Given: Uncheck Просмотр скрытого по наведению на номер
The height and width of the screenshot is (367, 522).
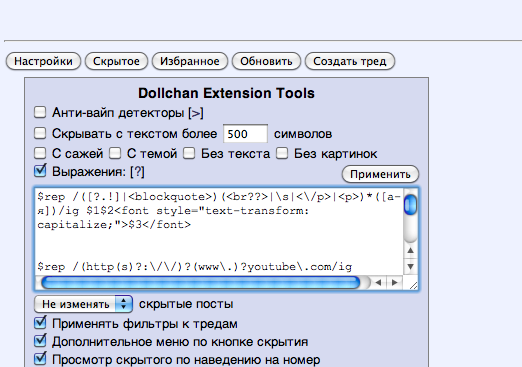Looking at the screenshot, I should click(x=40, y=359).
